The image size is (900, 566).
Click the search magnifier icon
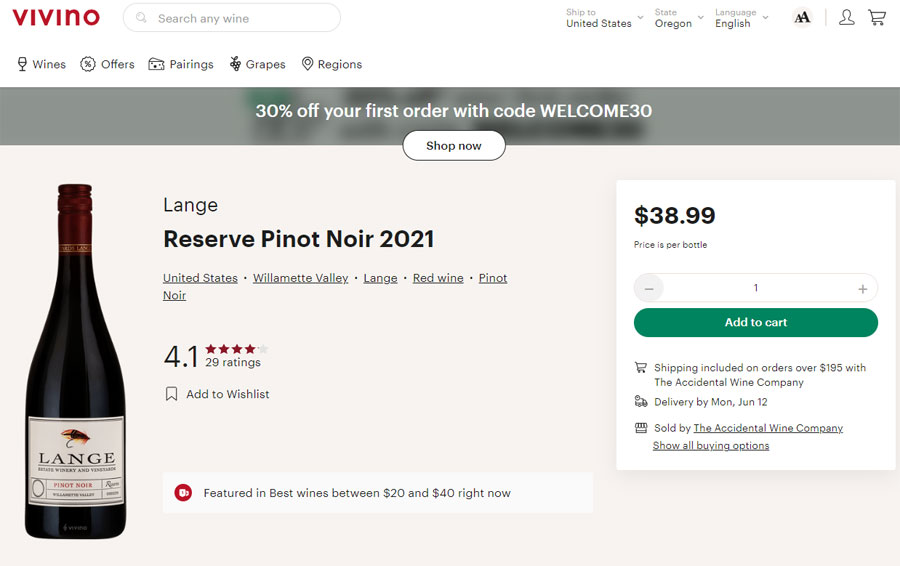tap(141, 18)
